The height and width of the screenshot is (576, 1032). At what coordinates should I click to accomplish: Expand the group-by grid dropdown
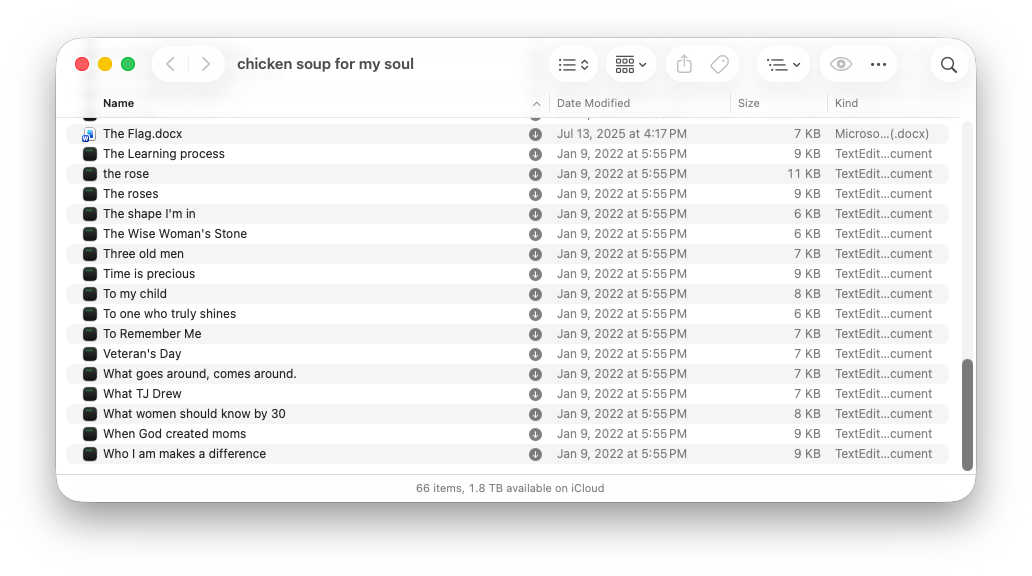click(x=631, y=65)
